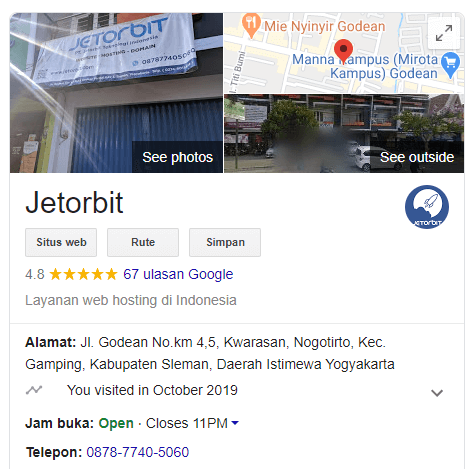The height and width of the screenshot is (469, 471).
Task: Expand the October 2019 visit details chevron
Action: click(x=437, y=393)
